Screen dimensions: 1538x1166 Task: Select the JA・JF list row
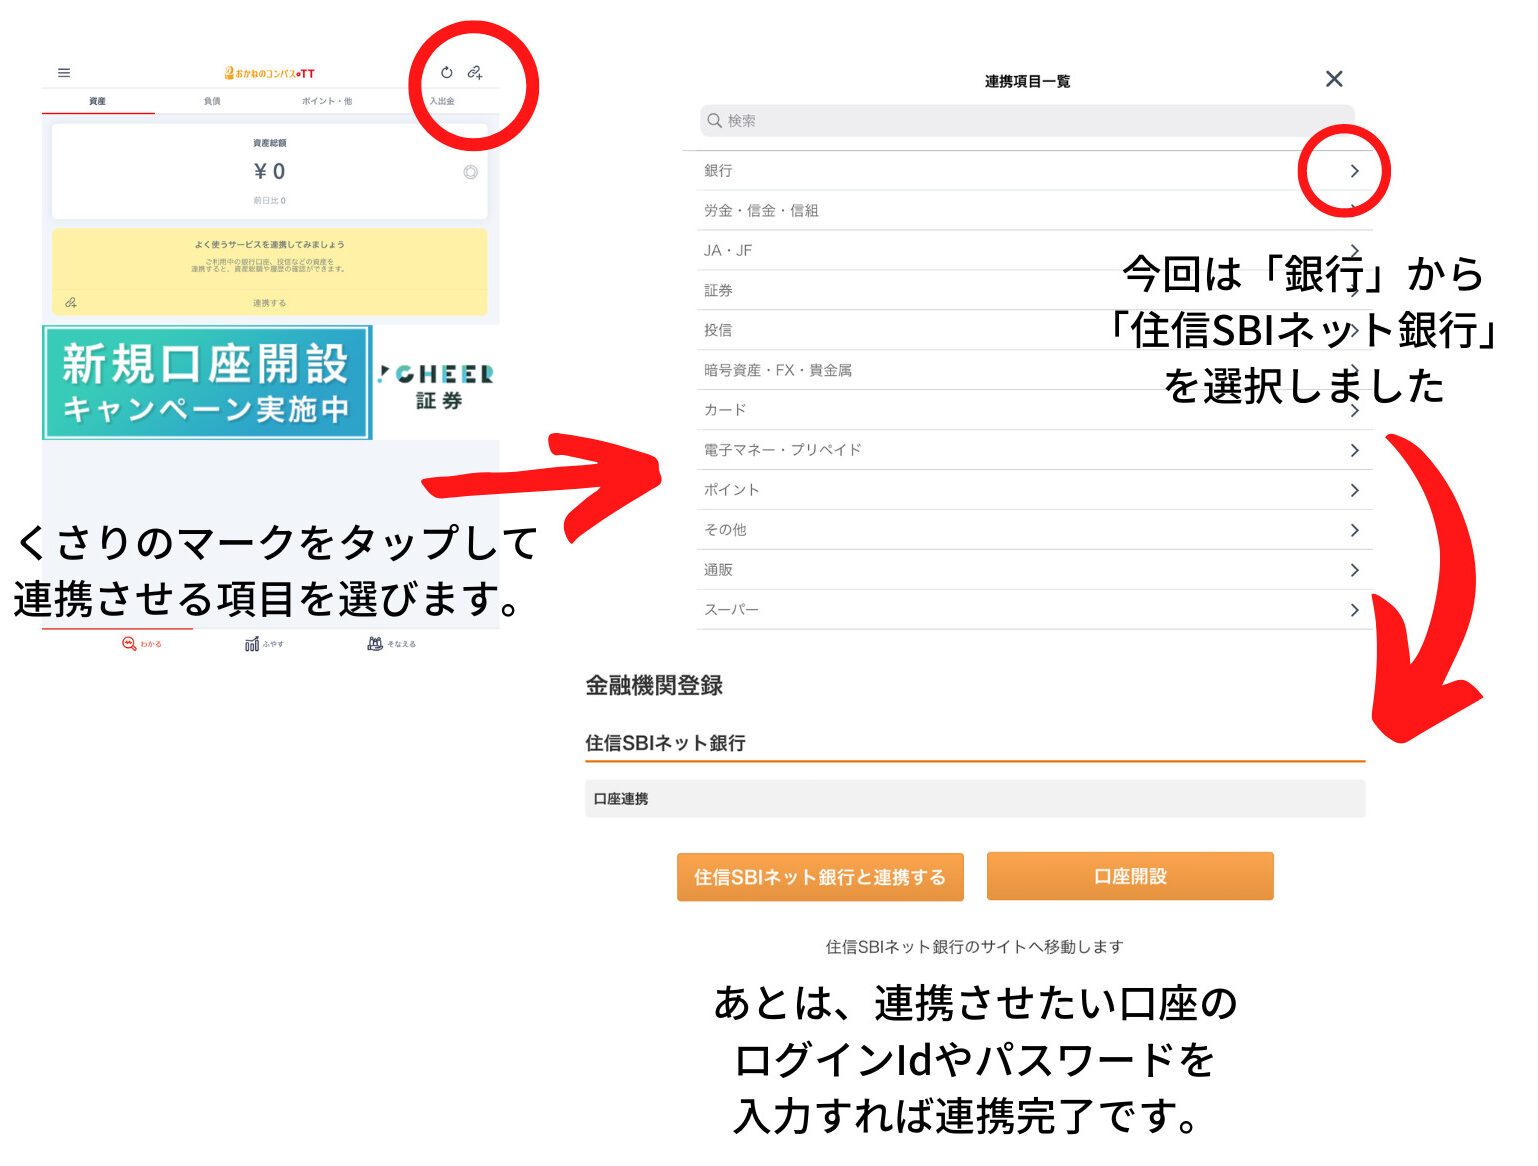[x=1034, y=250]
